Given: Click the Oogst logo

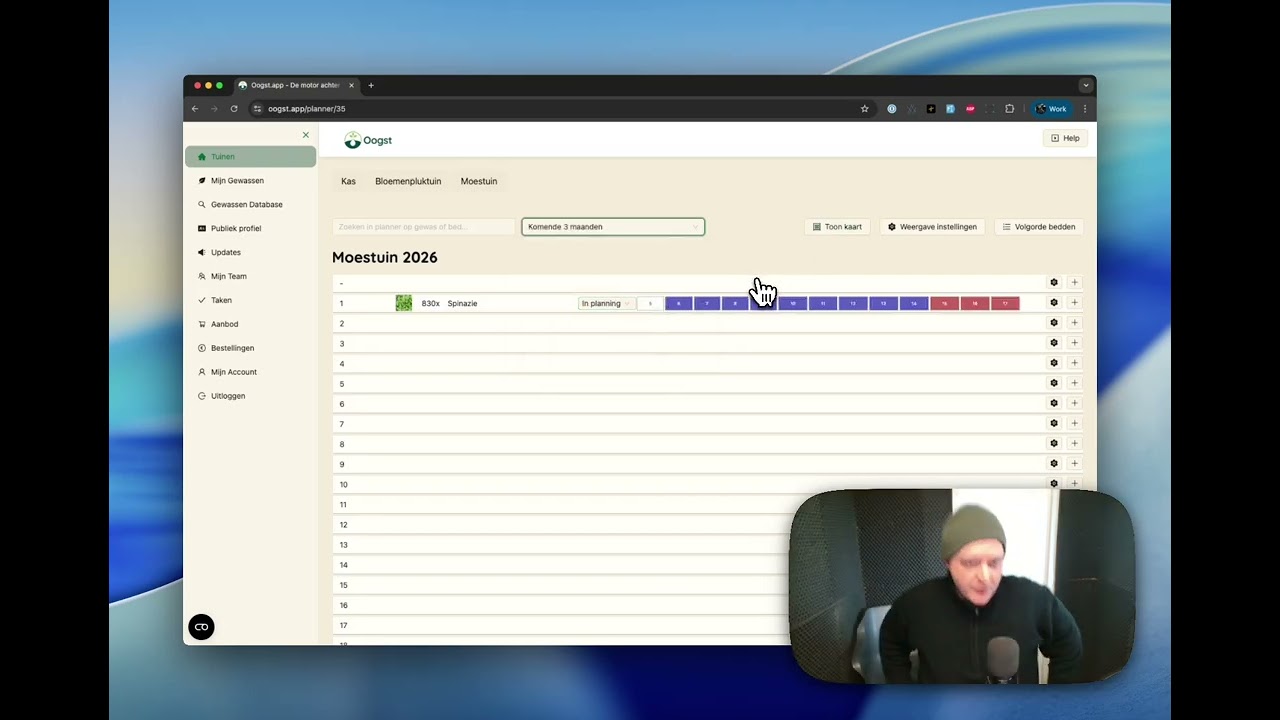Looking at the screenshot, I should [x=368, y=141].
